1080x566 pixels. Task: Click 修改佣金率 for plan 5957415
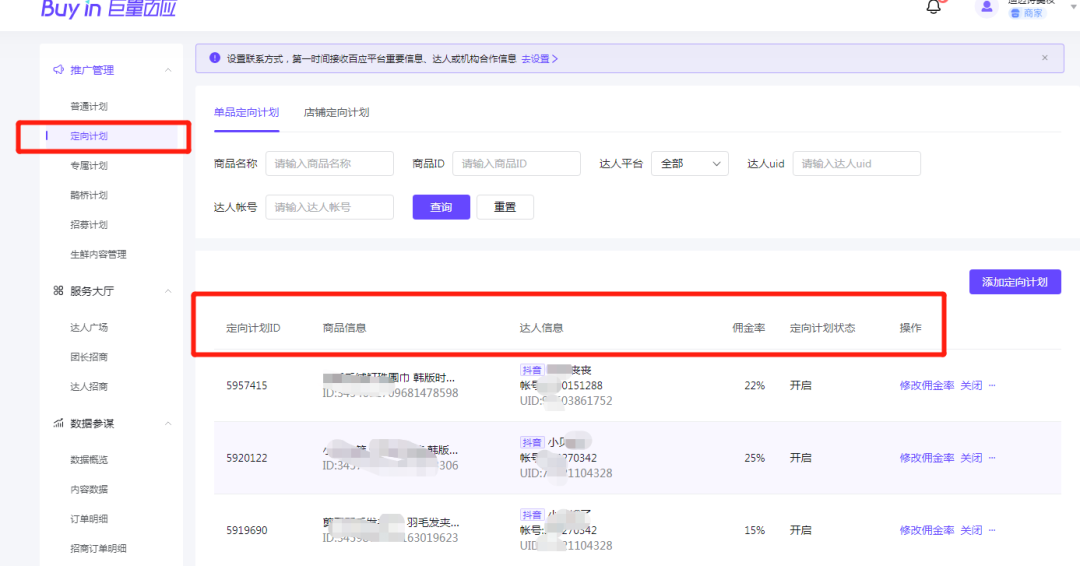926,386
